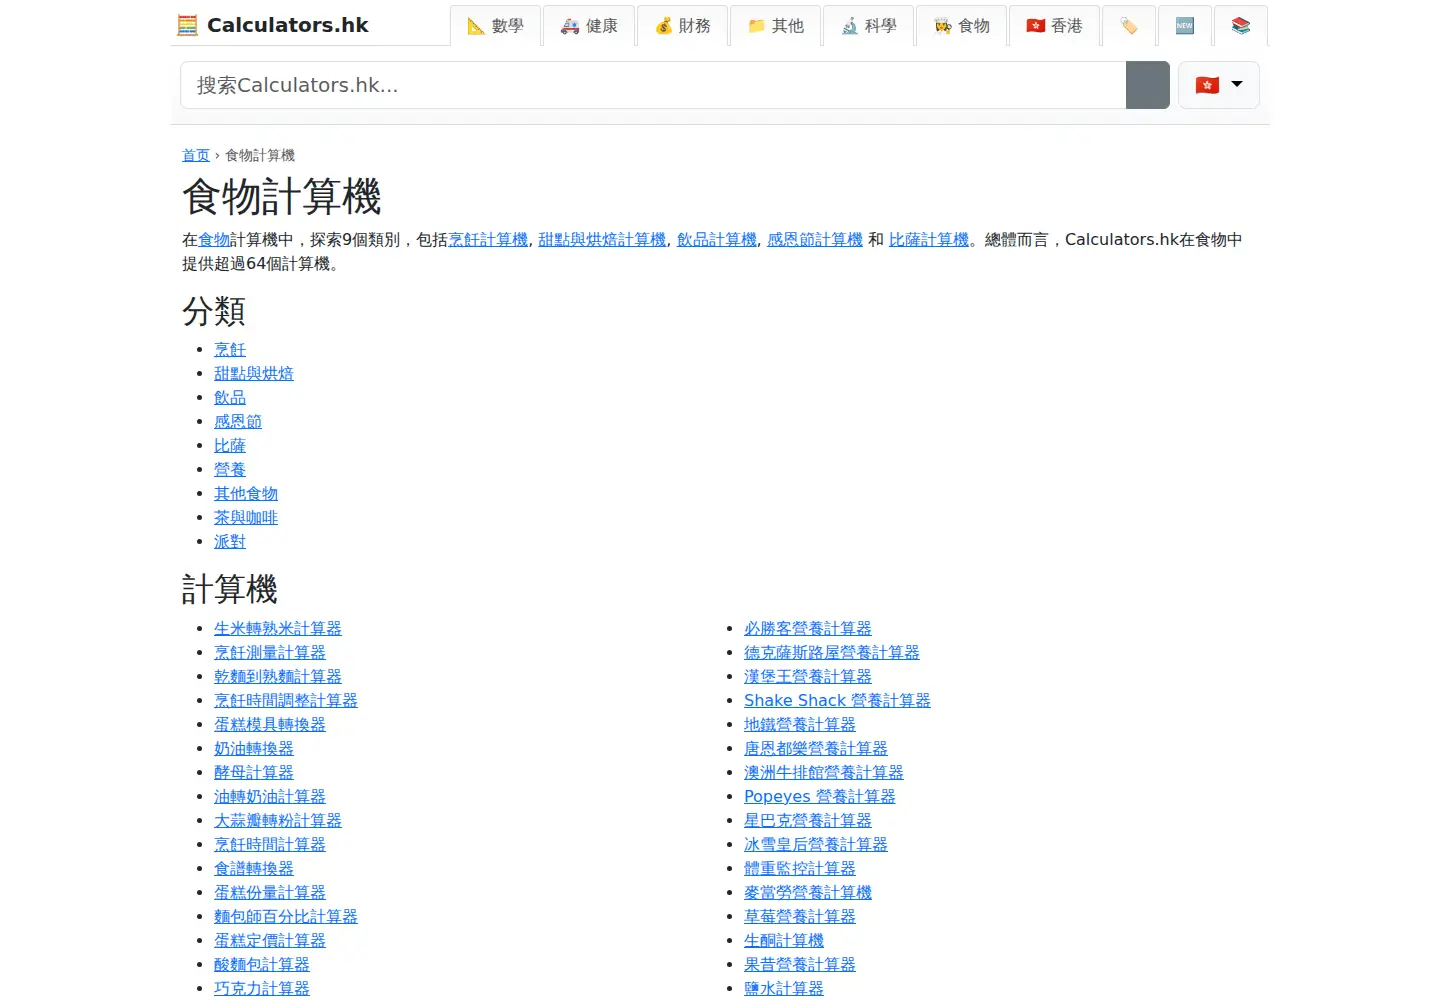Click the grey search button
Image resolution: width=1440 pixels, height=1000 pixels.
point(1148,85)
